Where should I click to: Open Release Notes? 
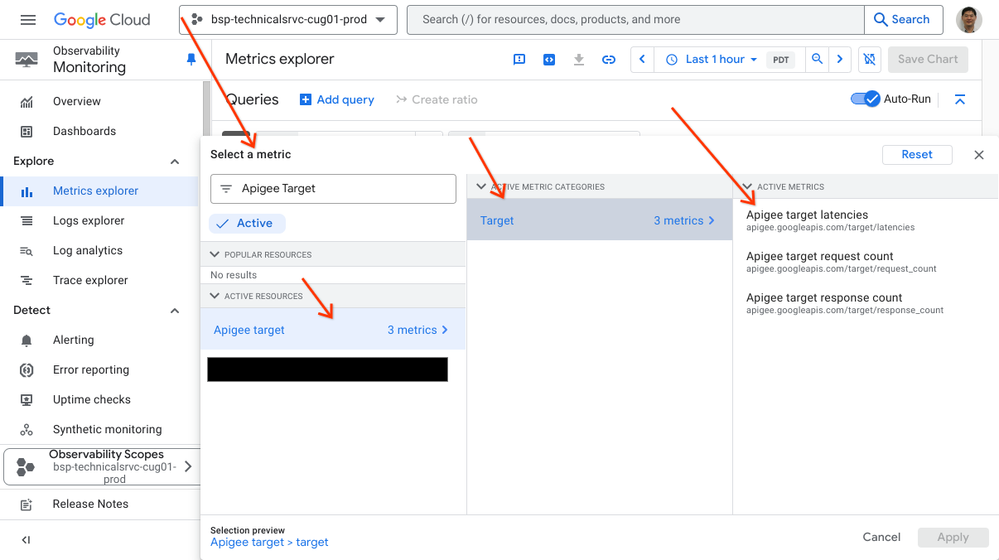90,504
